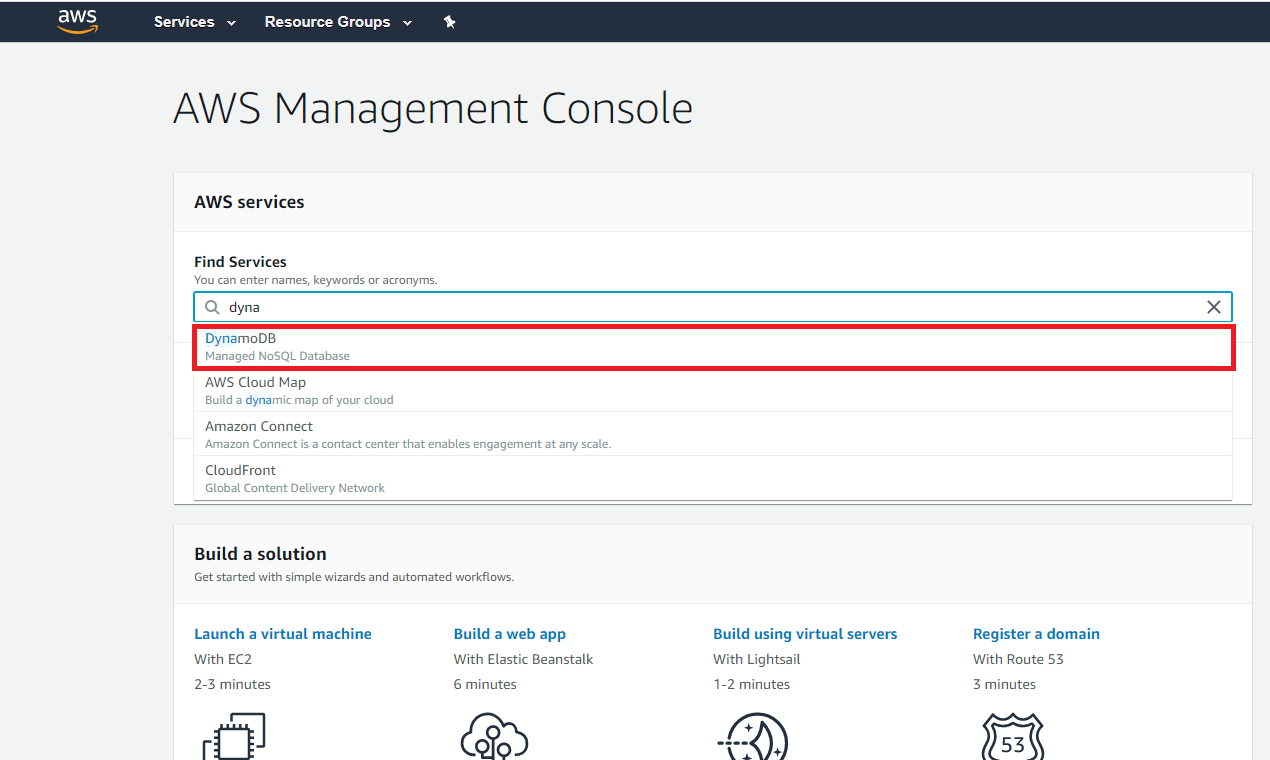Viewport: 1270px width, 760px height.
Task: Open Build a web app link
Action: point(510,634)
